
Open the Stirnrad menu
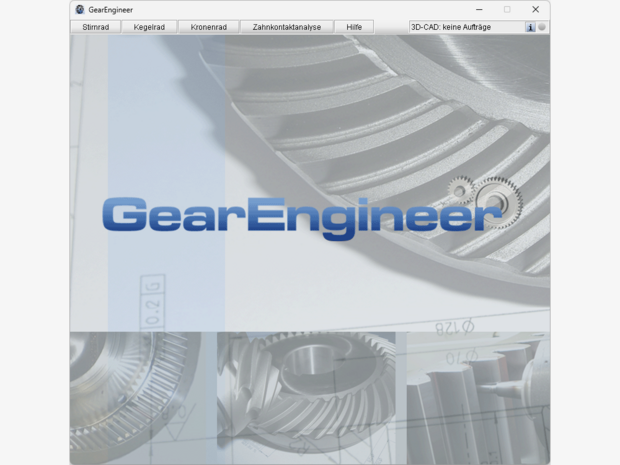click(x=96, y=27)
